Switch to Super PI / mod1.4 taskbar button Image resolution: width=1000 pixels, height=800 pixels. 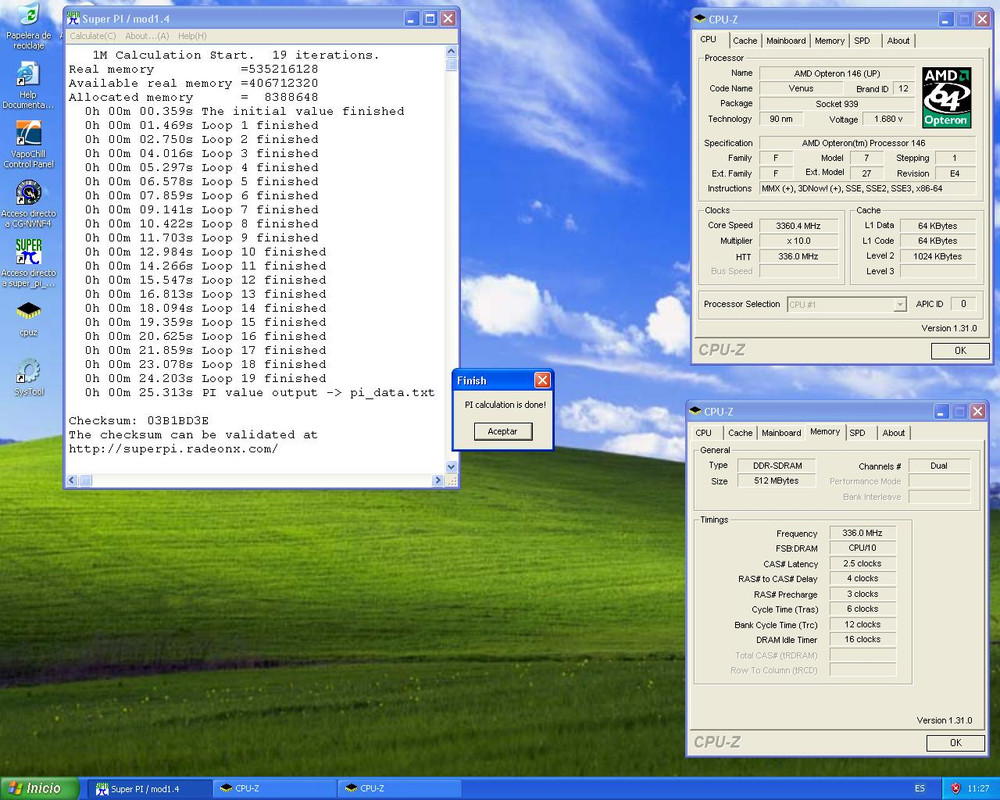[149, 789]
